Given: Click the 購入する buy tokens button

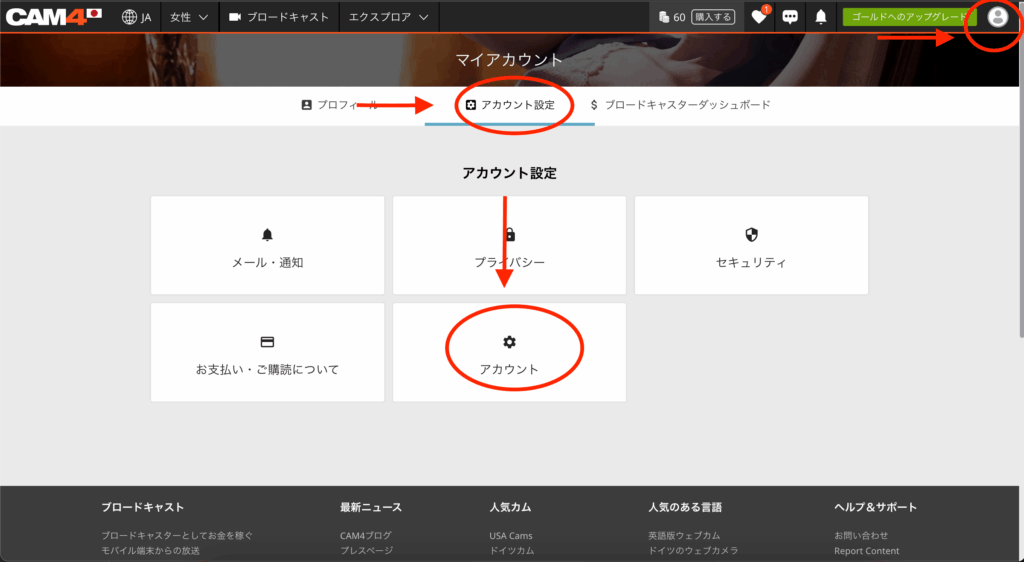Looking at the screenshot, I should point(713,17).
